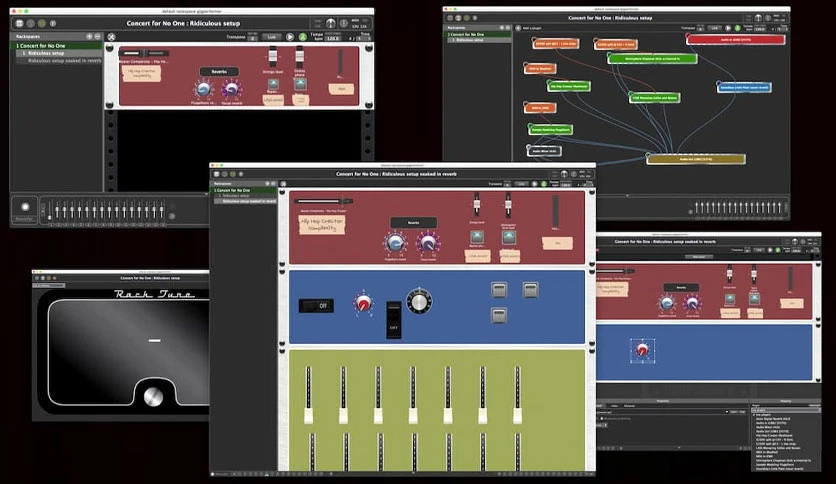Start playback with play button in top-left window
The height and width of the screenshot is (484, 836).
[x=290, y=37]
